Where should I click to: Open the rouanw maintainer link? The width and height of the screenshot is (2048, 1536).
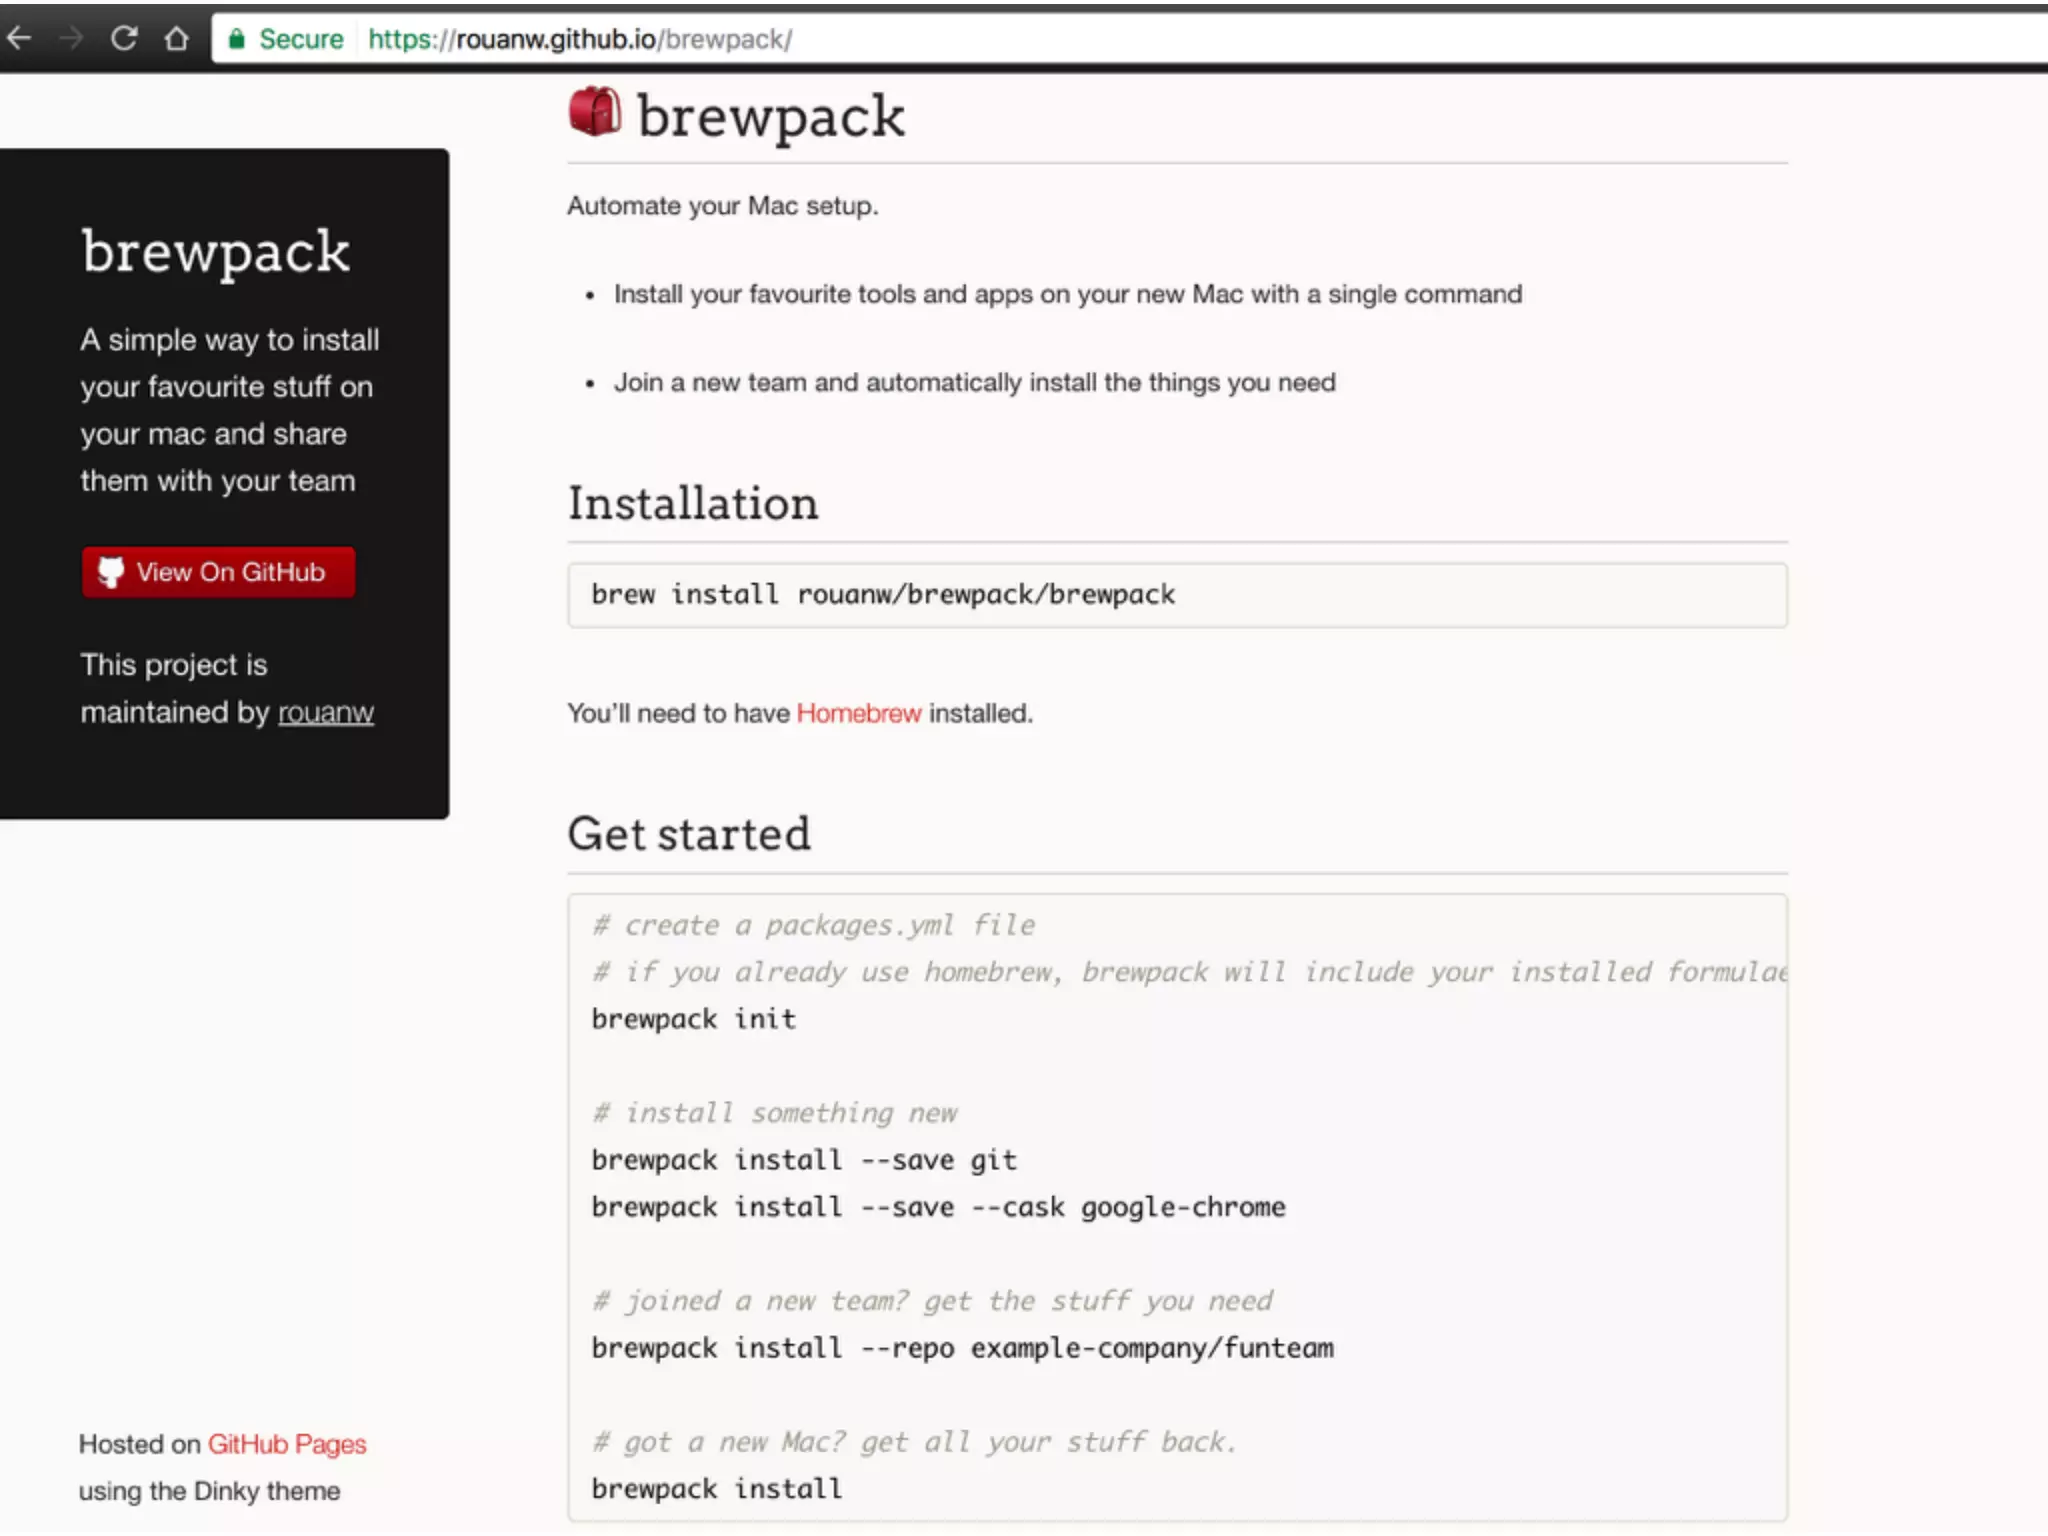pos(325,712)
